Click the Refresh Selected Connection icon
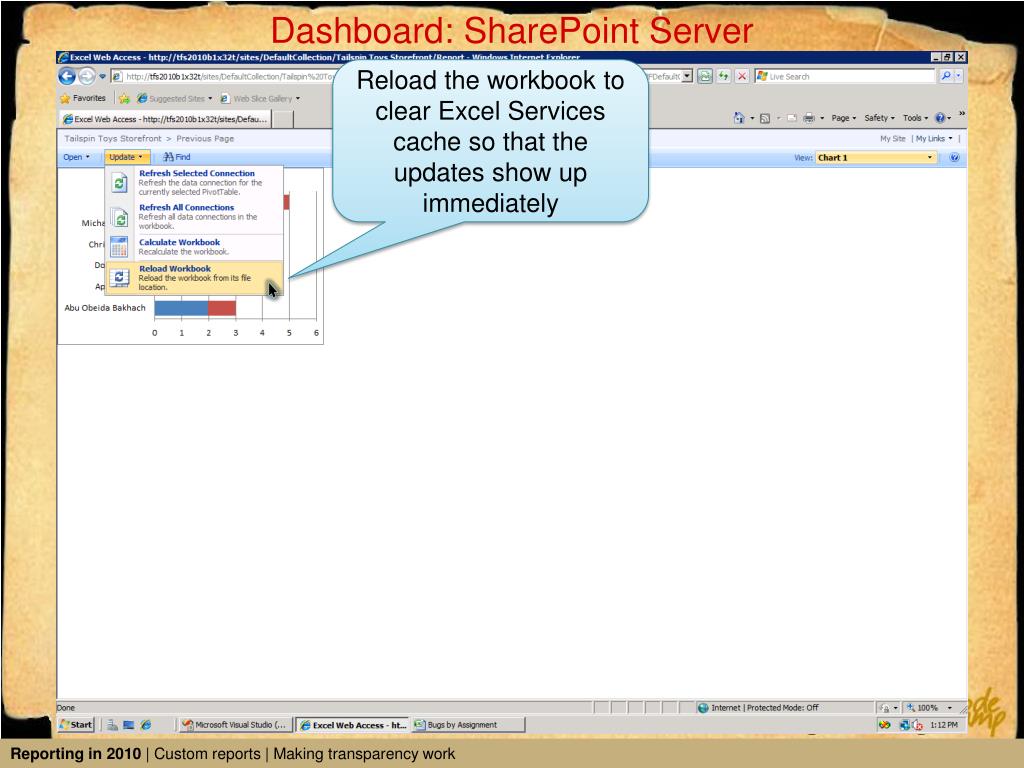 120,184
